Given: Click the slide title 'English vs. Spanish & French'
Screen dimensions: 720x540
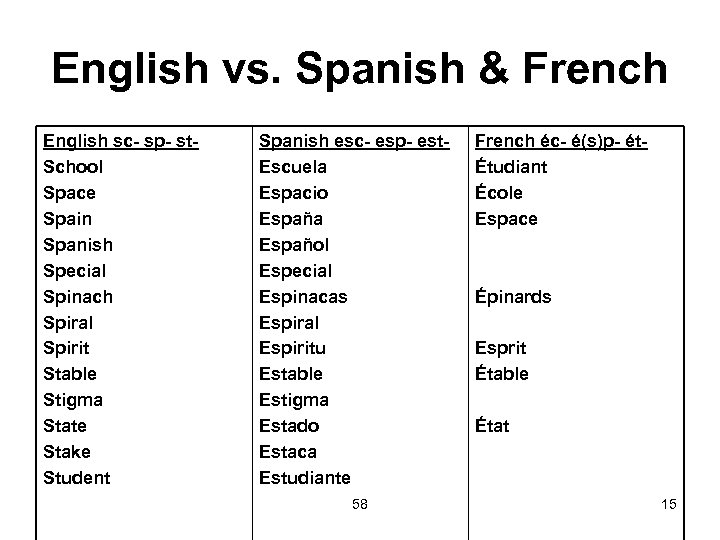Looking at the screenshot, I should pyautogui.click(x=360, y=68).
